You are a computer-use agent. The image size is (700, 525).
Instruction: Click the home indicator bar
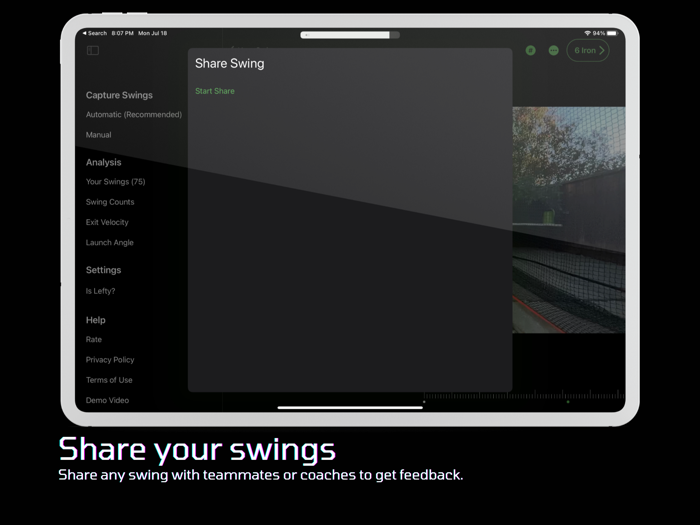[x=350, y=407]
